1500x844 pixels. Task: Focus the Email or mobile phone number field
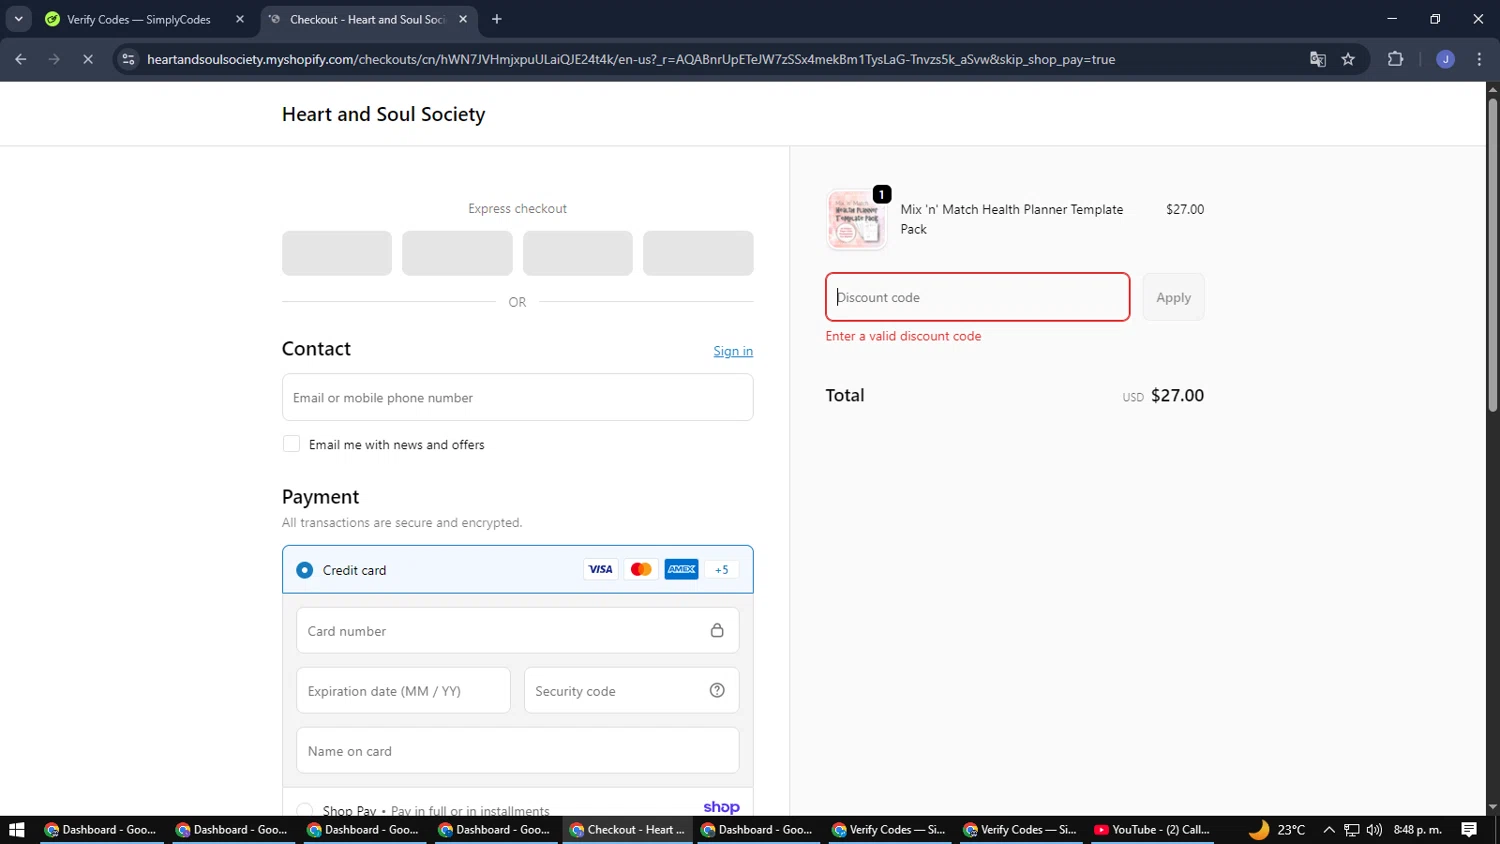(x=517, y=397)
